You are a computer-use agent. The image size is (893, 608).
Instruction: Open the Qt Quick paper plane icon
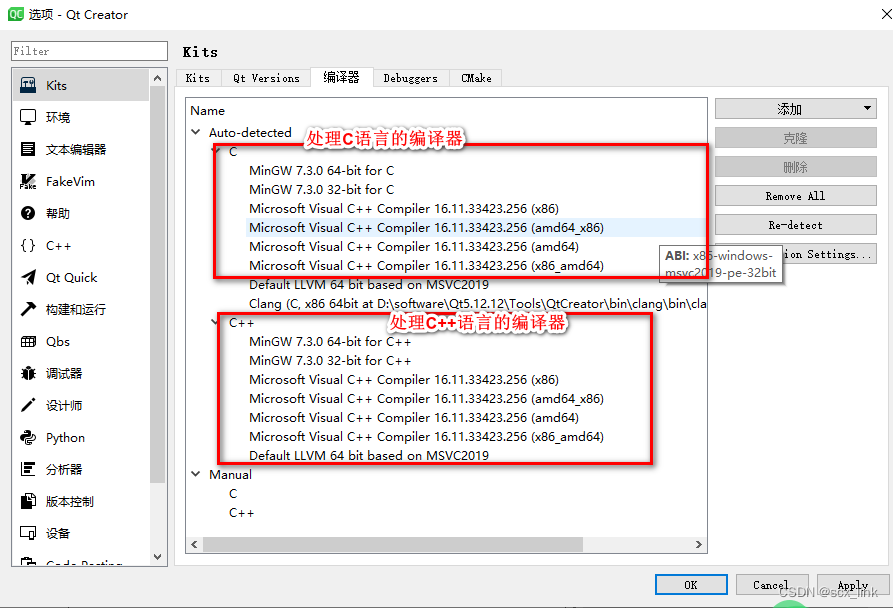click(x=28, y=277)
